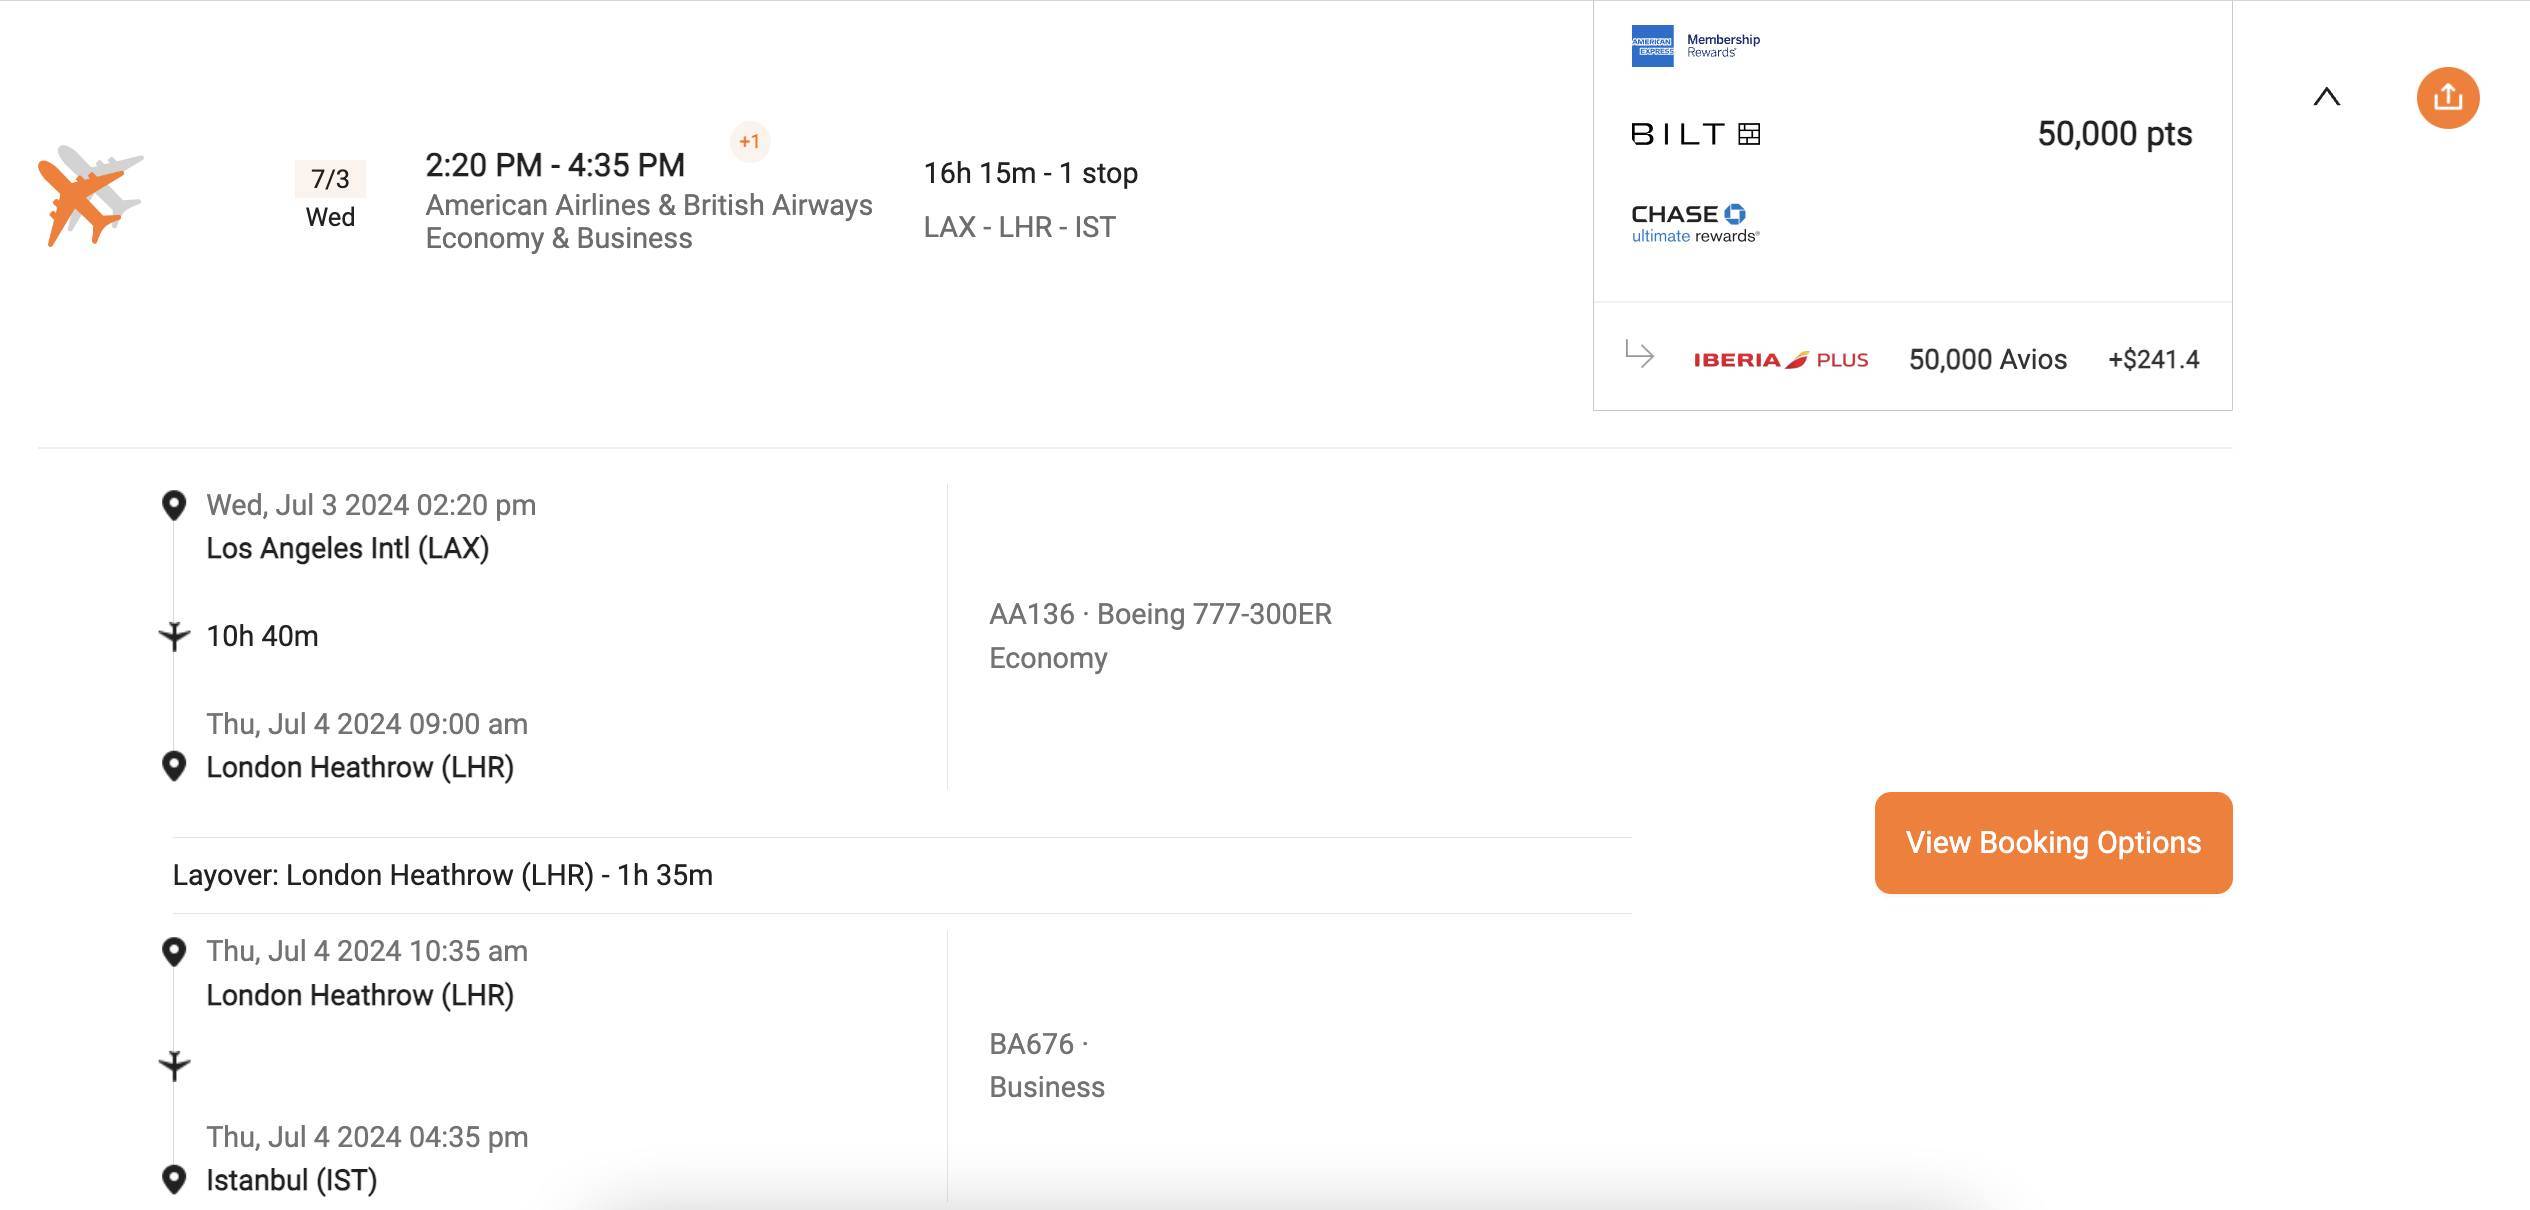This screenshot has height=1210, width=2530.
Task: Click Thu, Jul 4 2024 04:35 pm timestamp
Action: (x=367, y=1137)
